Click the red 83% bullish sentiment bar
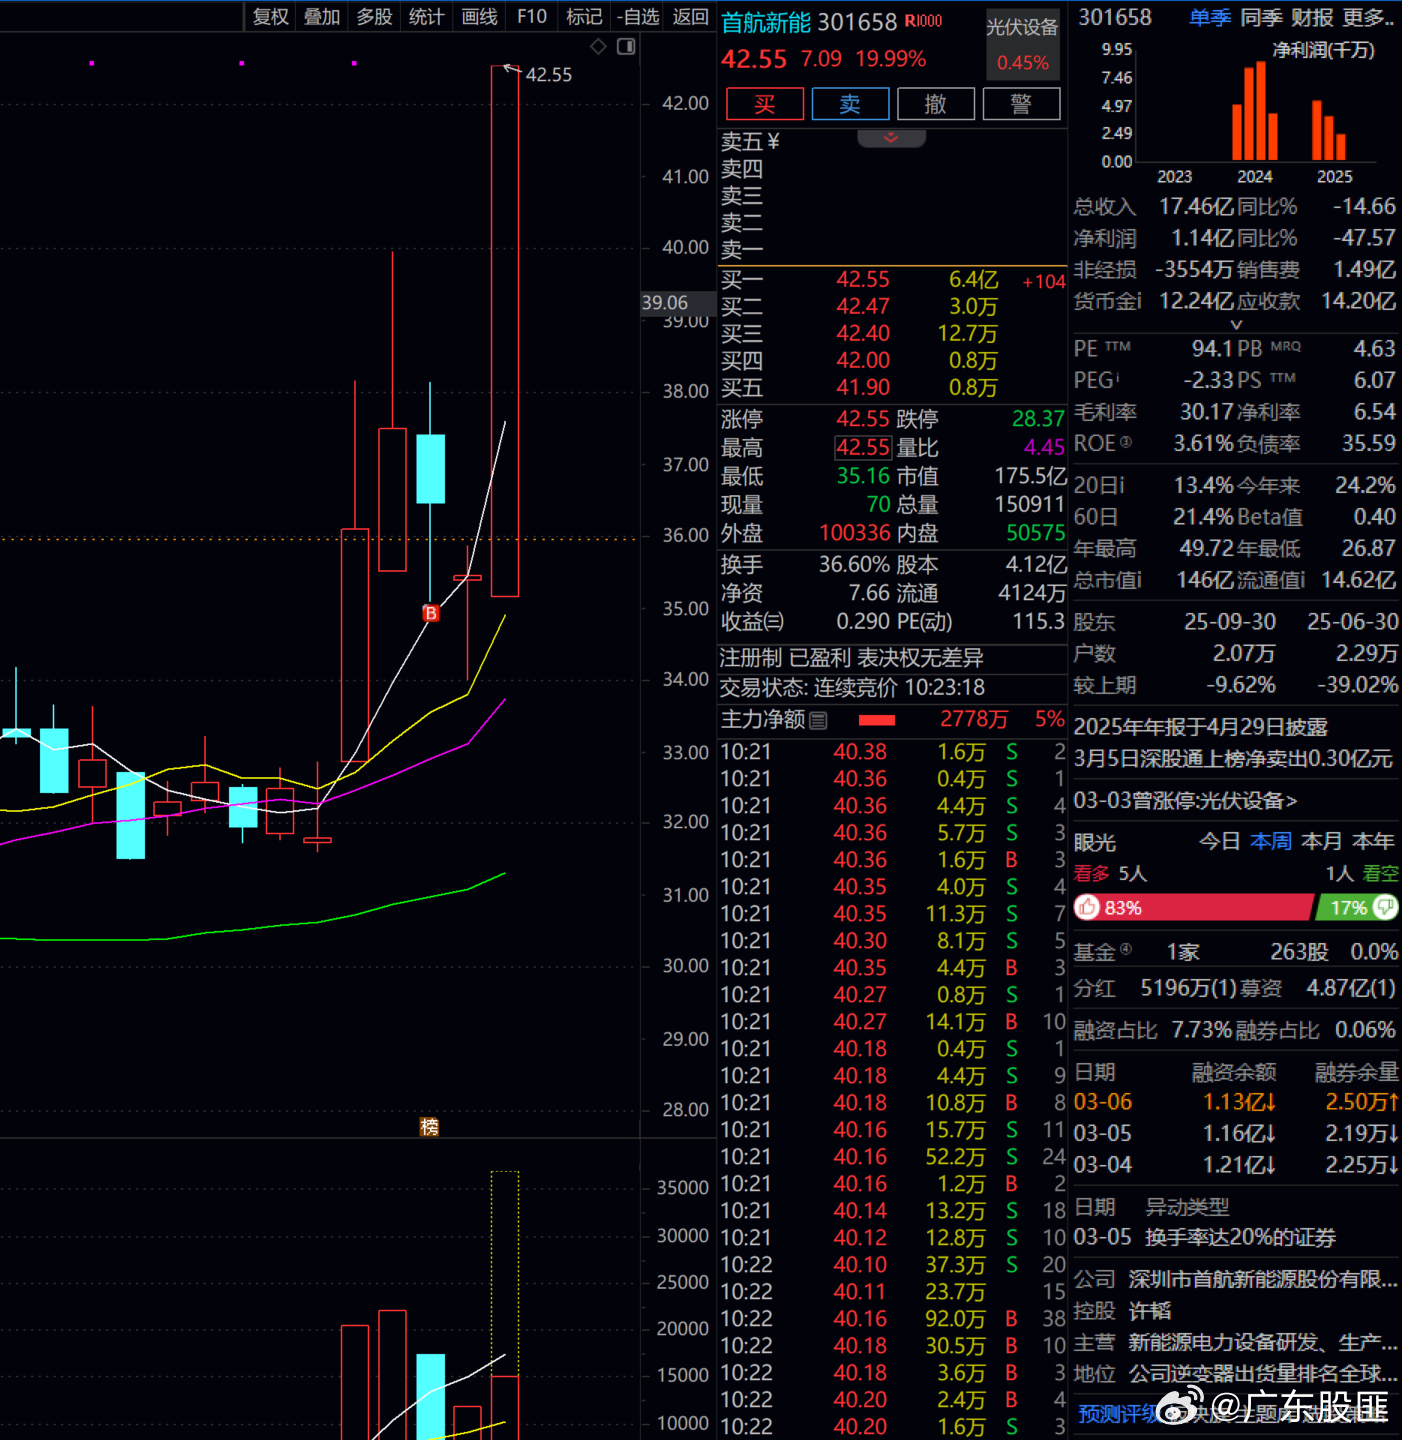This screenshot has height=1440, width=1402. coord(1194,907)
